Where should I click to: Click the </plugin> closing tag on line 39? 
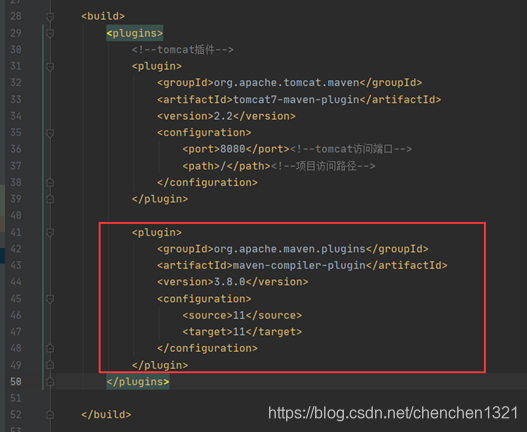(160, 199)
